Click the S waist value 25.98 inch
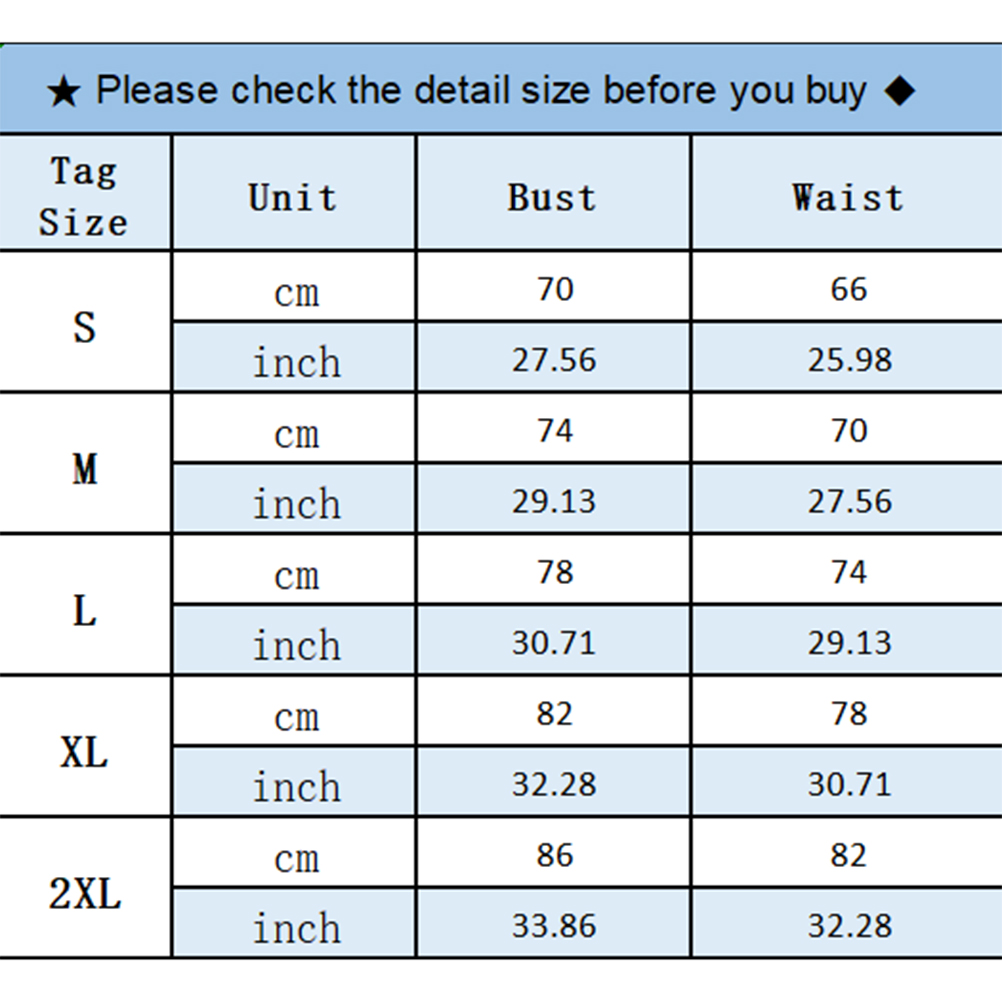The image size is (1002, 1002). 849,359
